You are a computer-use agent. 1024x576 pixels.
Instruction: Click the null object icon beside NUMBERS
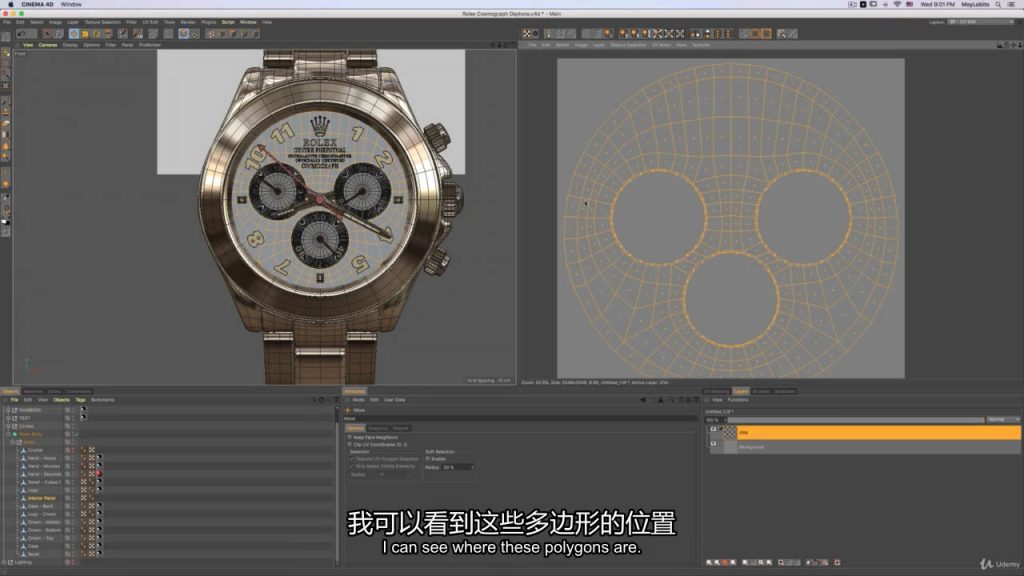(14, 410)
